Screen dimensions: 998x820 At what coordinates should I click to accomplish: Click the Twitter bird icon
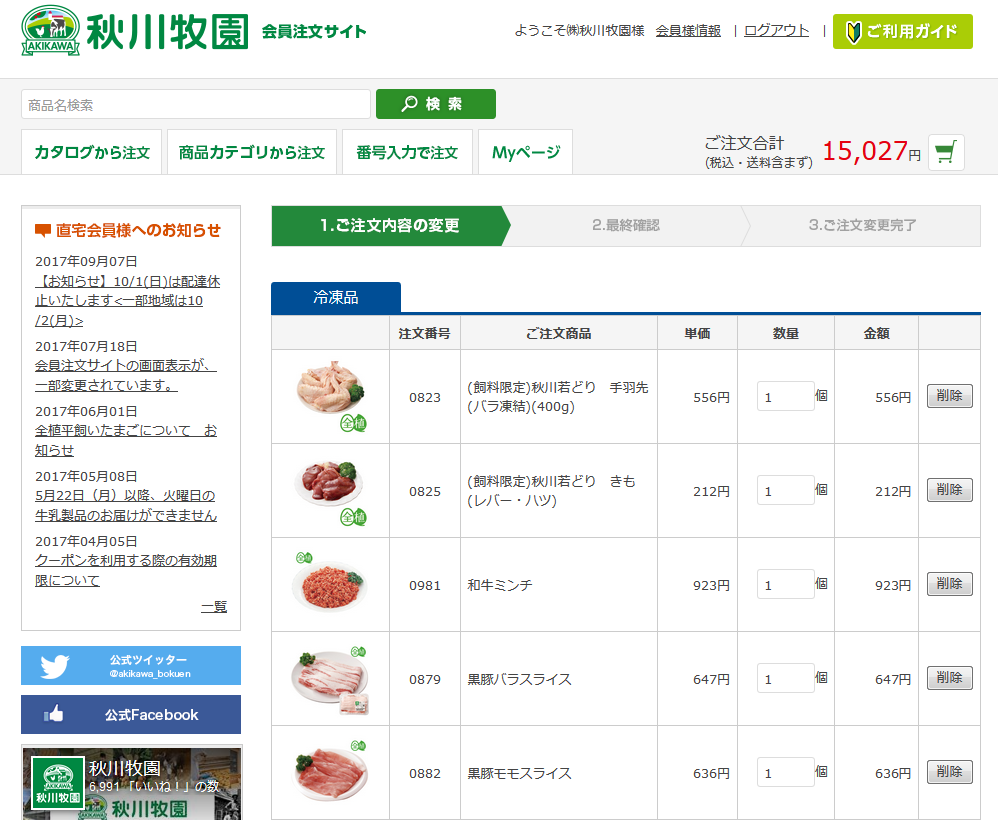pyautogui.click(x=55, y=667)
